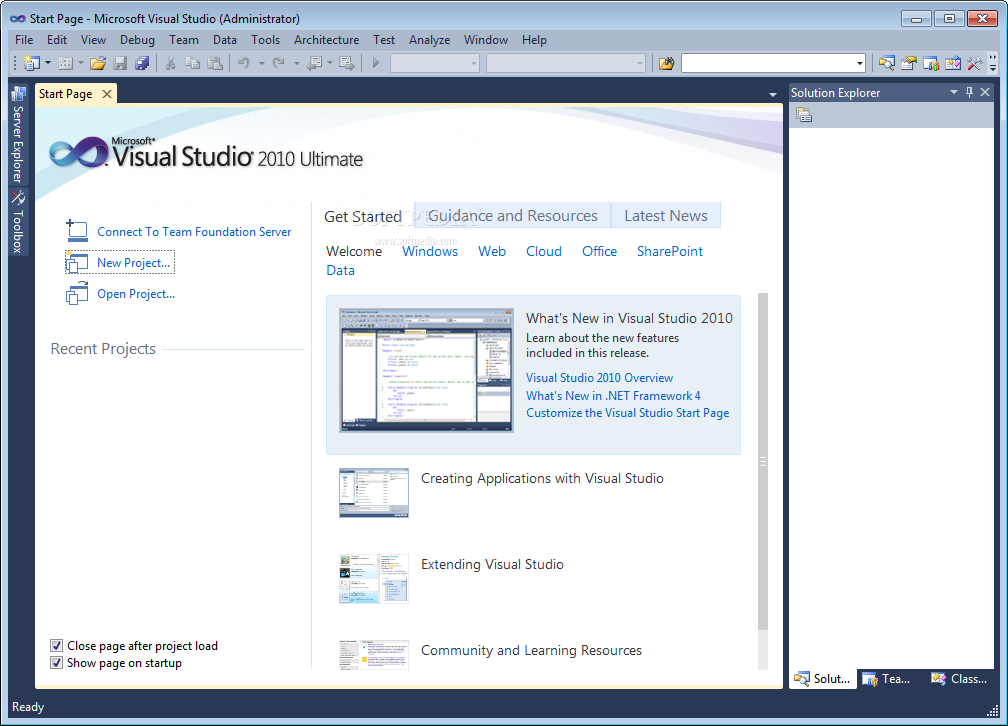The height and width of the screenshot is (726, 1008).
Task: Switch to the Latest News tab
Action: 665,215
